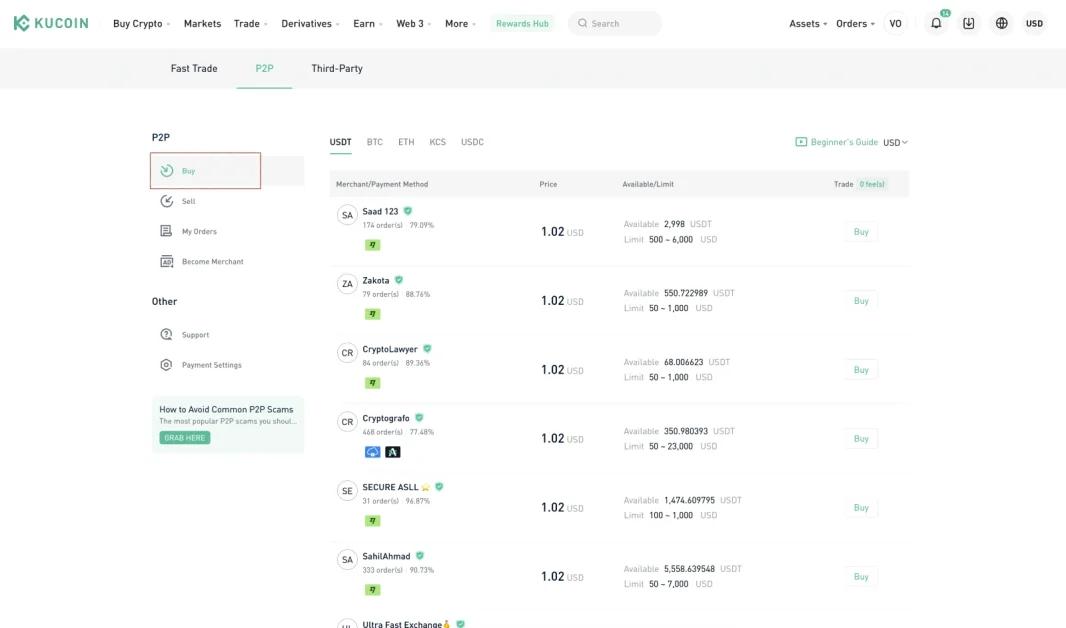Select the ETH coin tab
This screenshot has height=628, width=1066.
(406, 142)
